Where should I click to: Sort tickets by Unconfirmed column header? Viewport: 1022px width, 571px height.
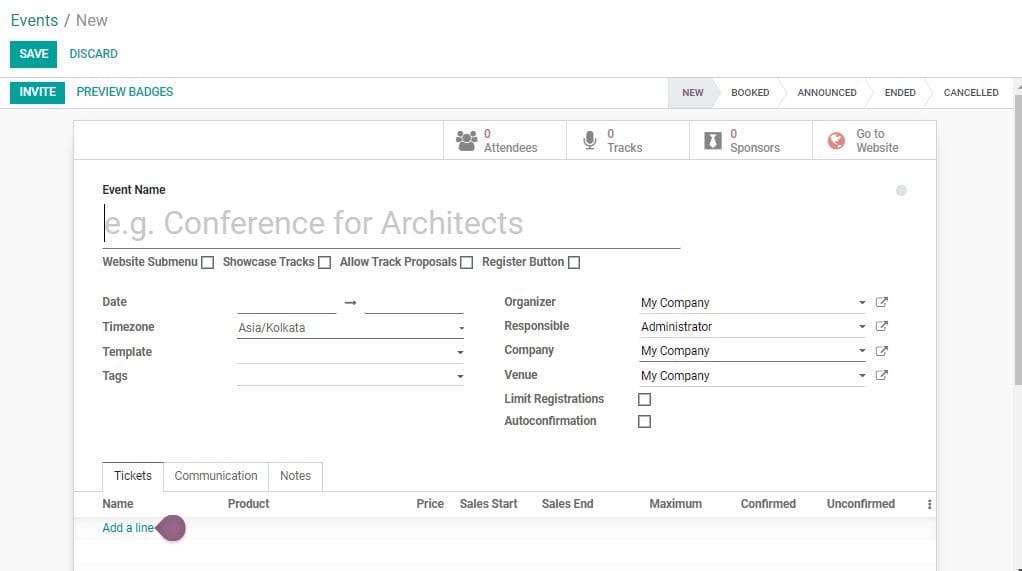[860, 504]
